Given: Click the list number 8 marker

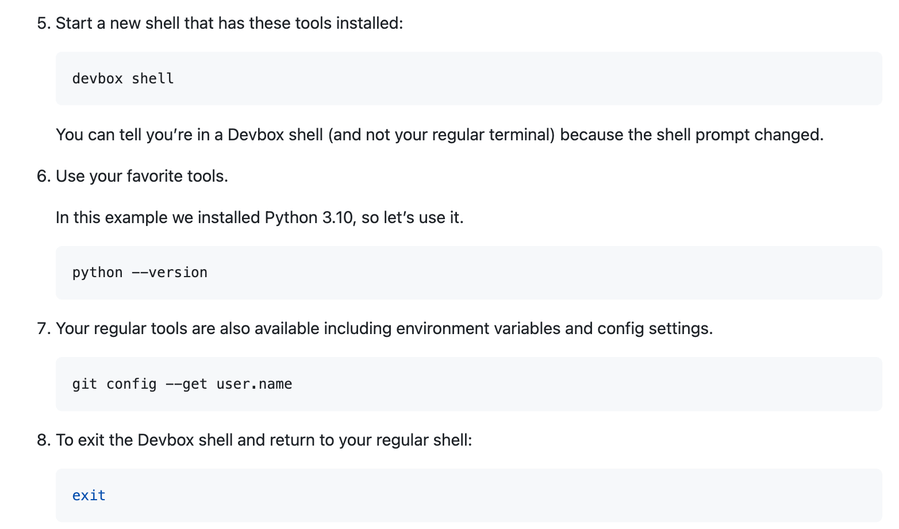Looking at the screenshot, I should (43, 440).
